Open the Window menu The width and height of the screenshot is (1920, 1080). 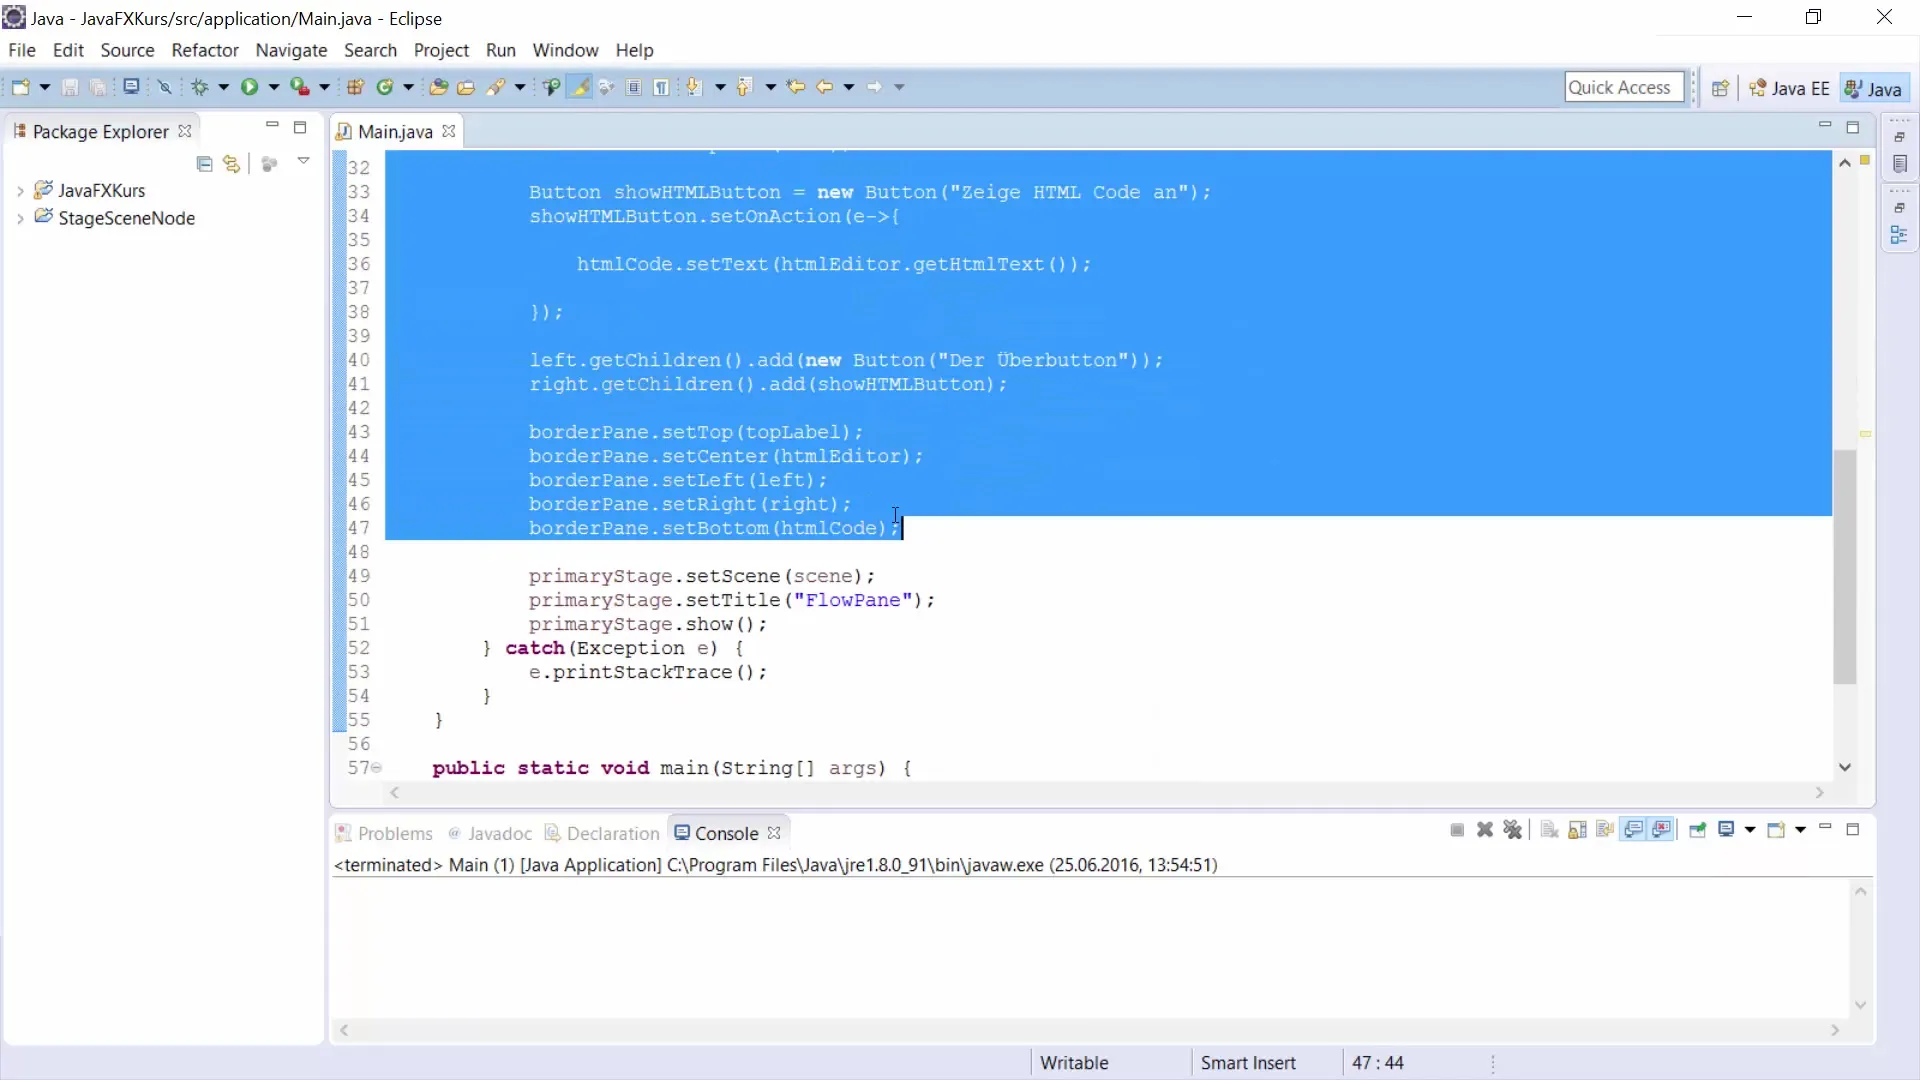(565, 50)
